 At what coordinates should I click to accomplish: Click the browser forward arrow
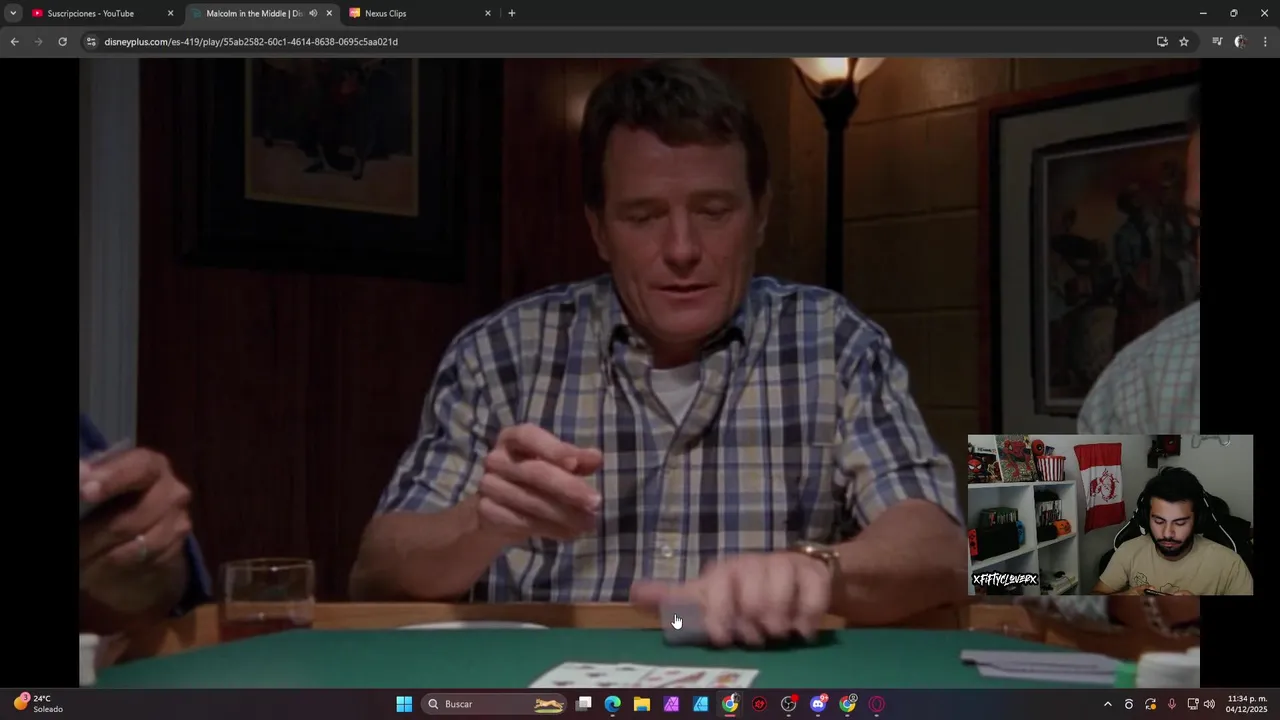pos(38,42)
